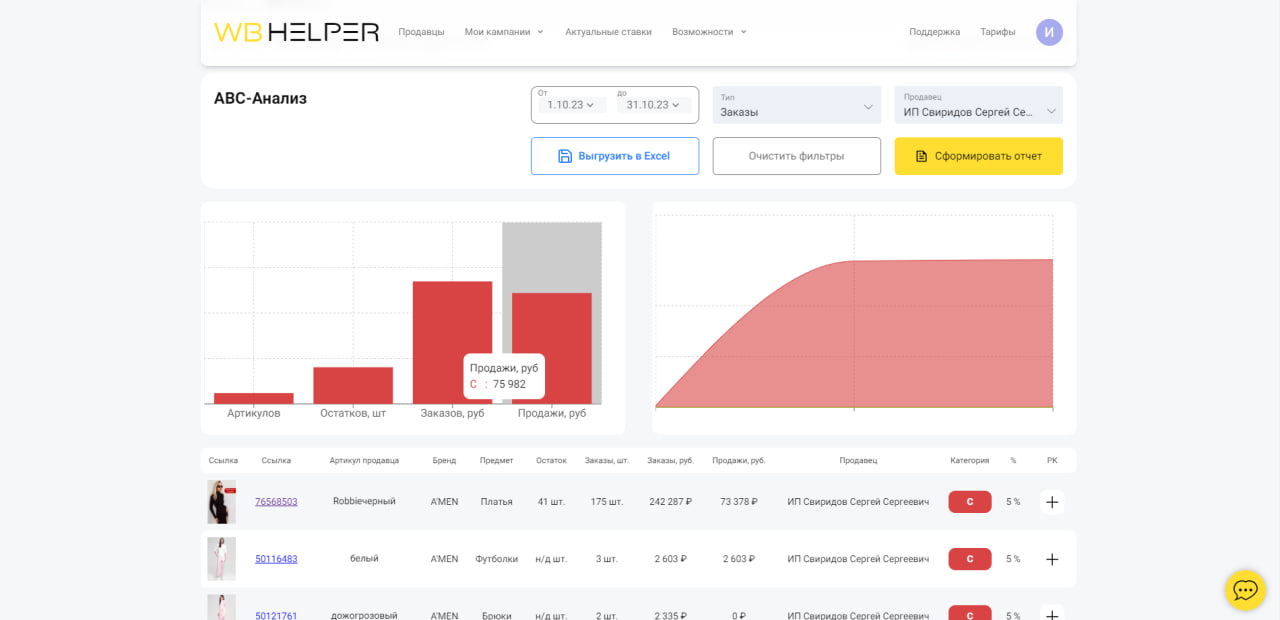Click the Выгрузить в Excel button

point(615,156)
